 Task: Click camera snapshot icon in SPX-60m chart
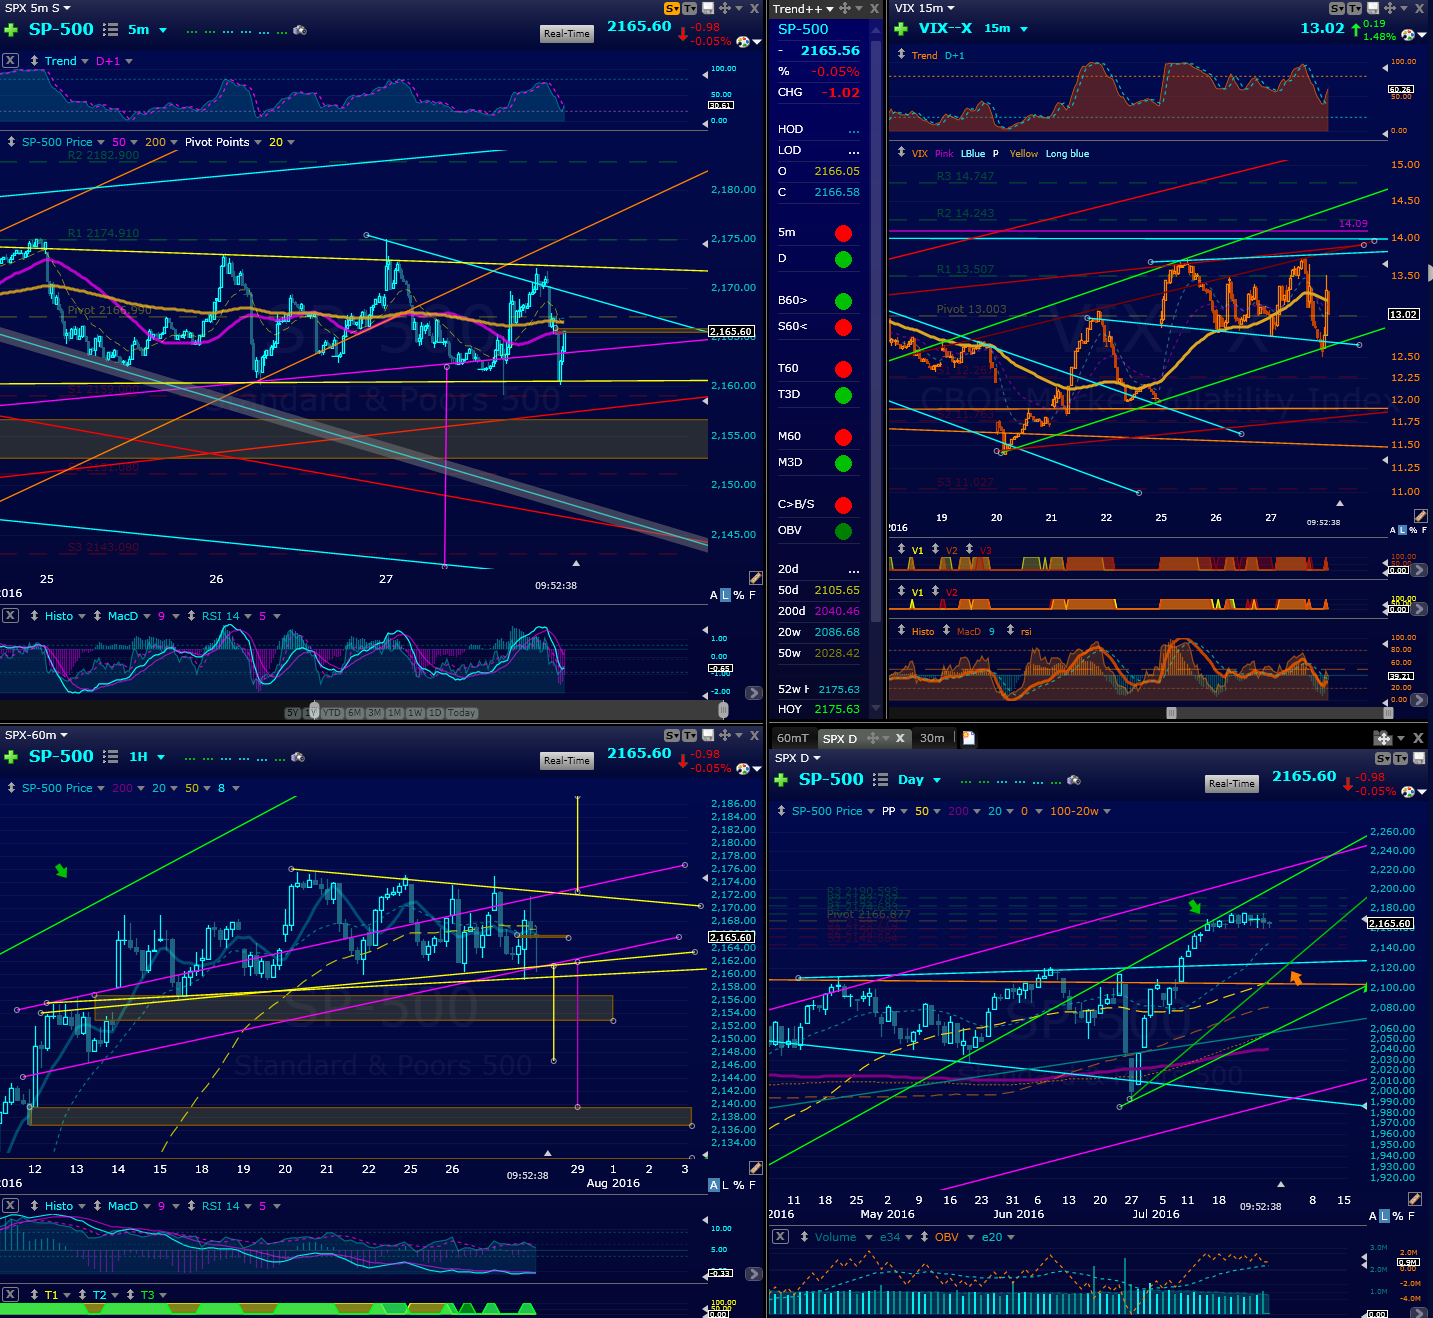[x=300, y=757]
